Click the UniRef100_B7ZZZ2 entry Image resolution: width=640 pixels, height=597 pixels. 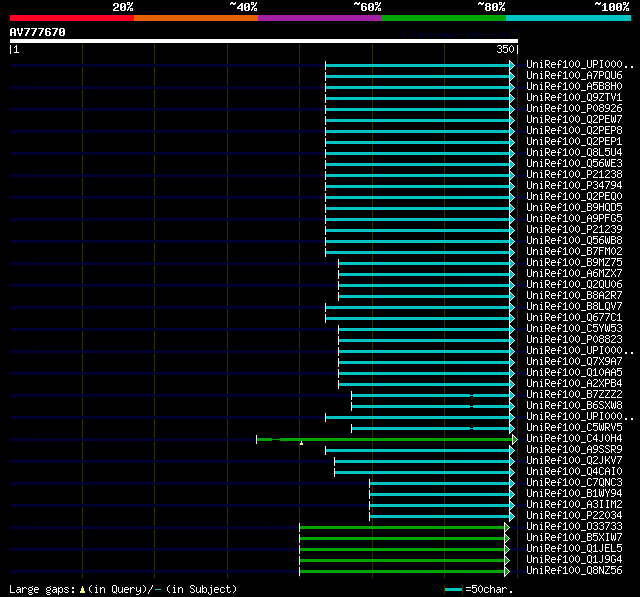574,395
